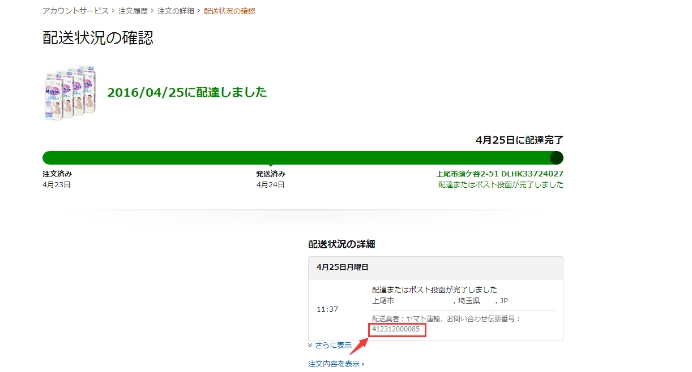692x372 pixels.
Task: Open the 注文の詳細 breadcrumb link
Action: click(176, 11)
